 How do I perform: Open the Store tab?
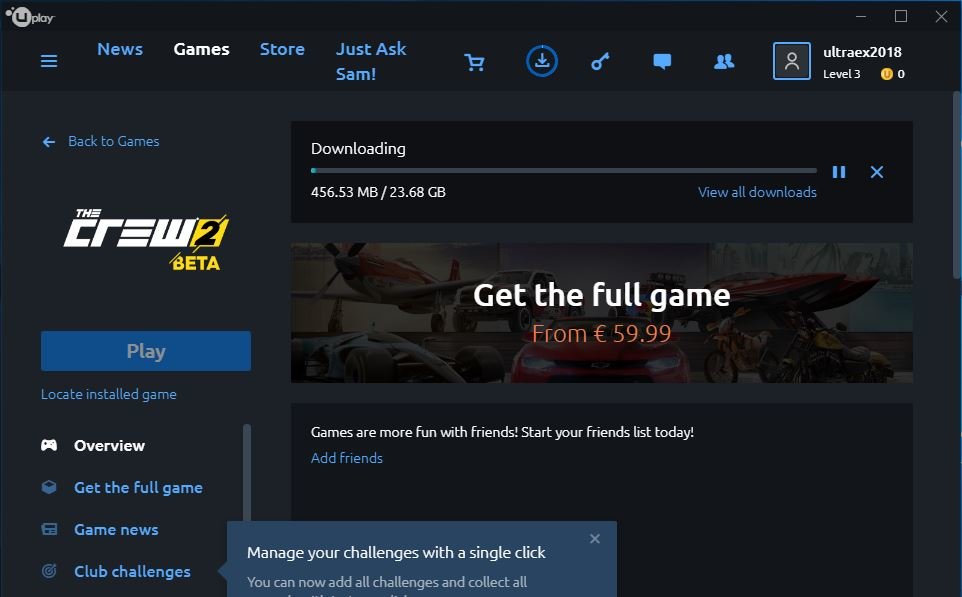[282, 49]
